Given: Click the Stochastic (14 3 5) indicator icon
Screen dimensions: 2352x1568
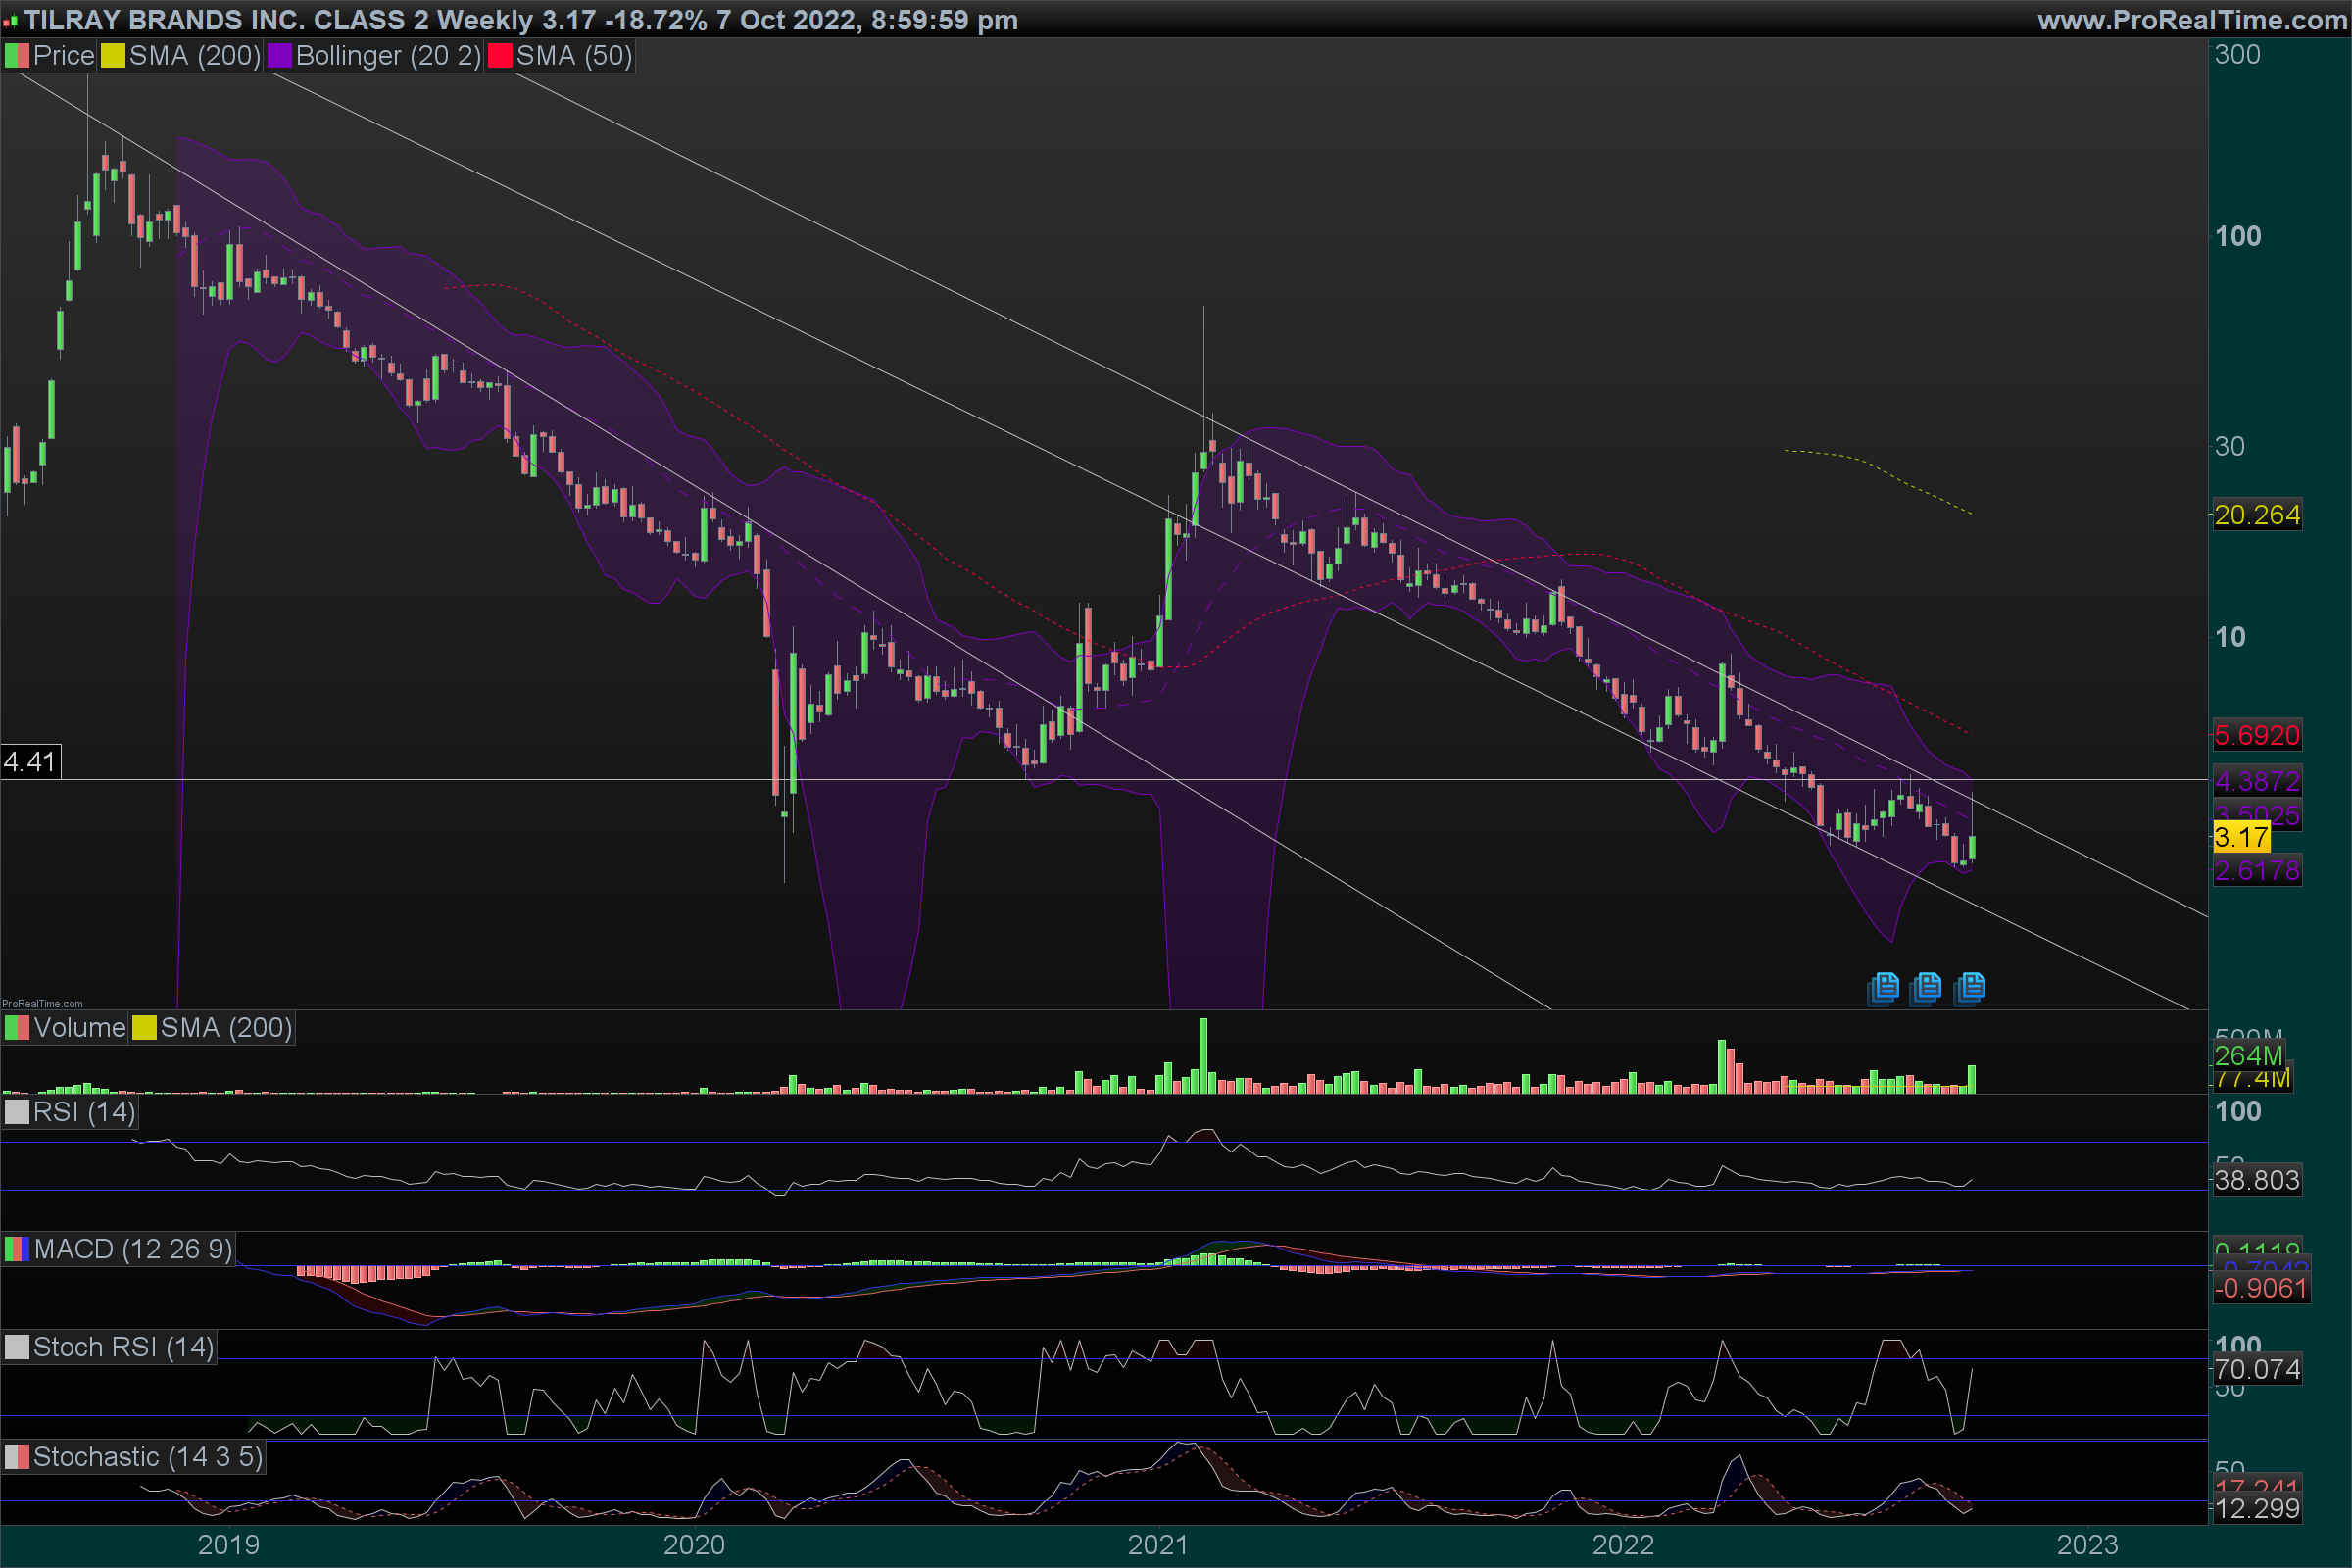Looking at the screenshot, I should pos(17,1457).
